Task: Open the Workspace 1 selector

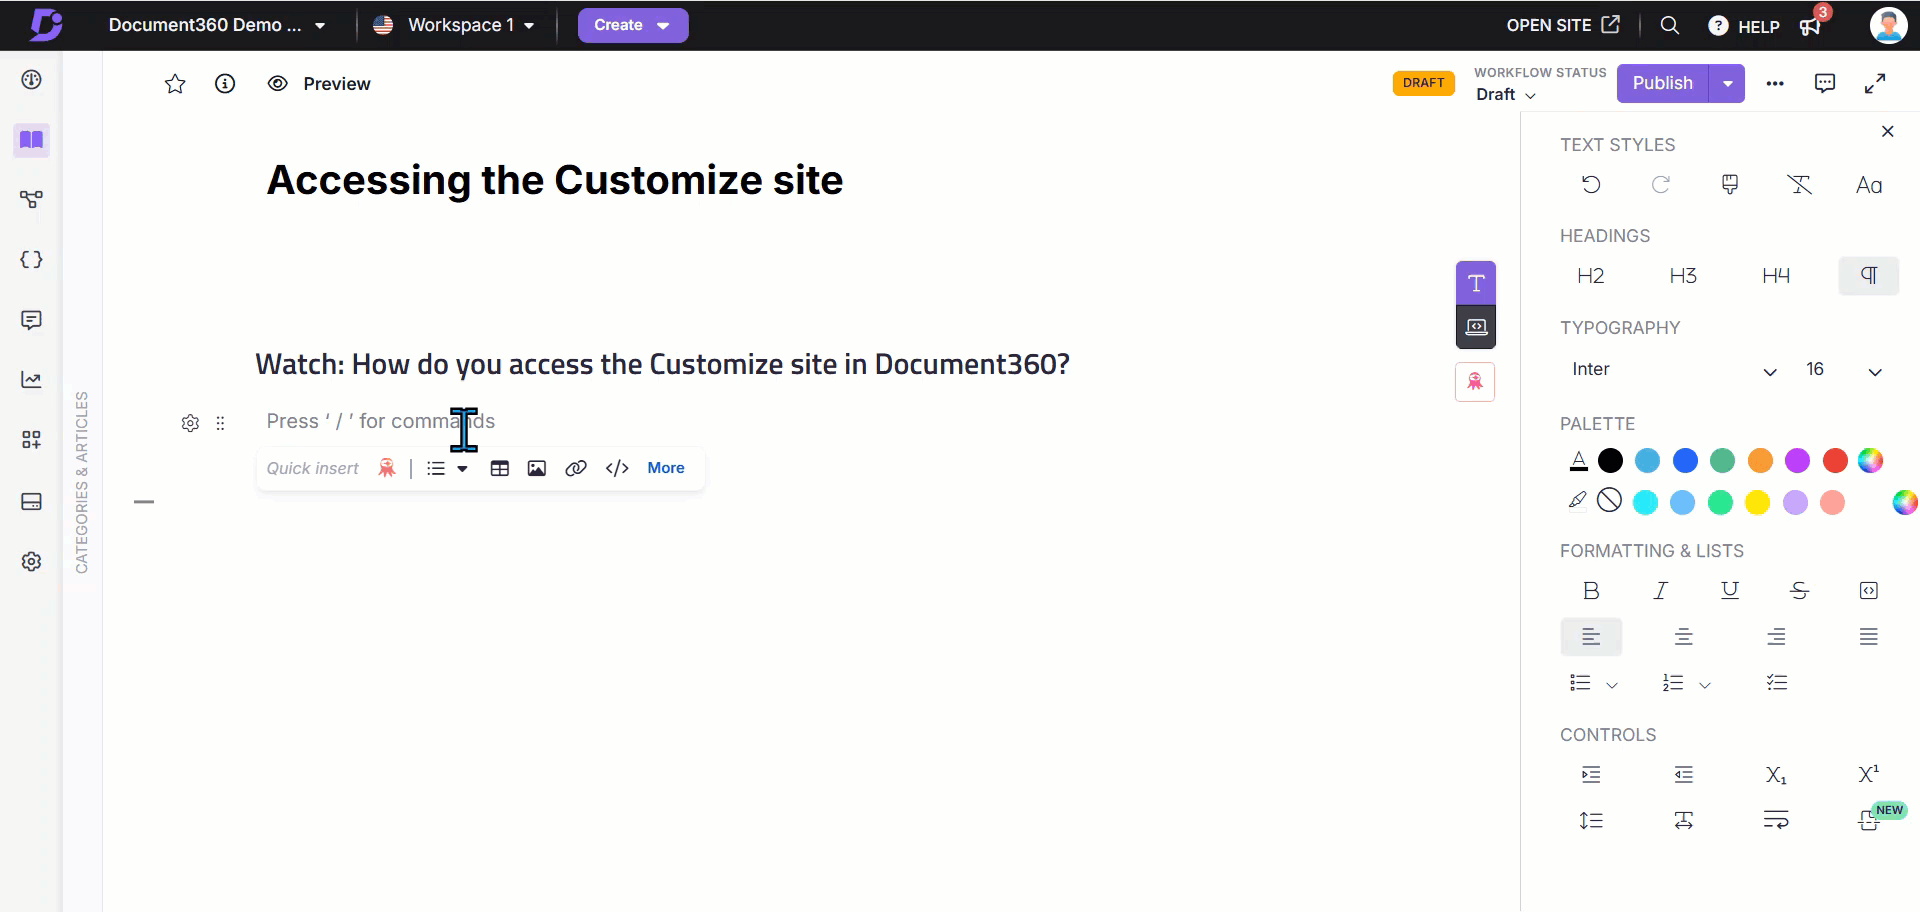Action: click(455, 25)
